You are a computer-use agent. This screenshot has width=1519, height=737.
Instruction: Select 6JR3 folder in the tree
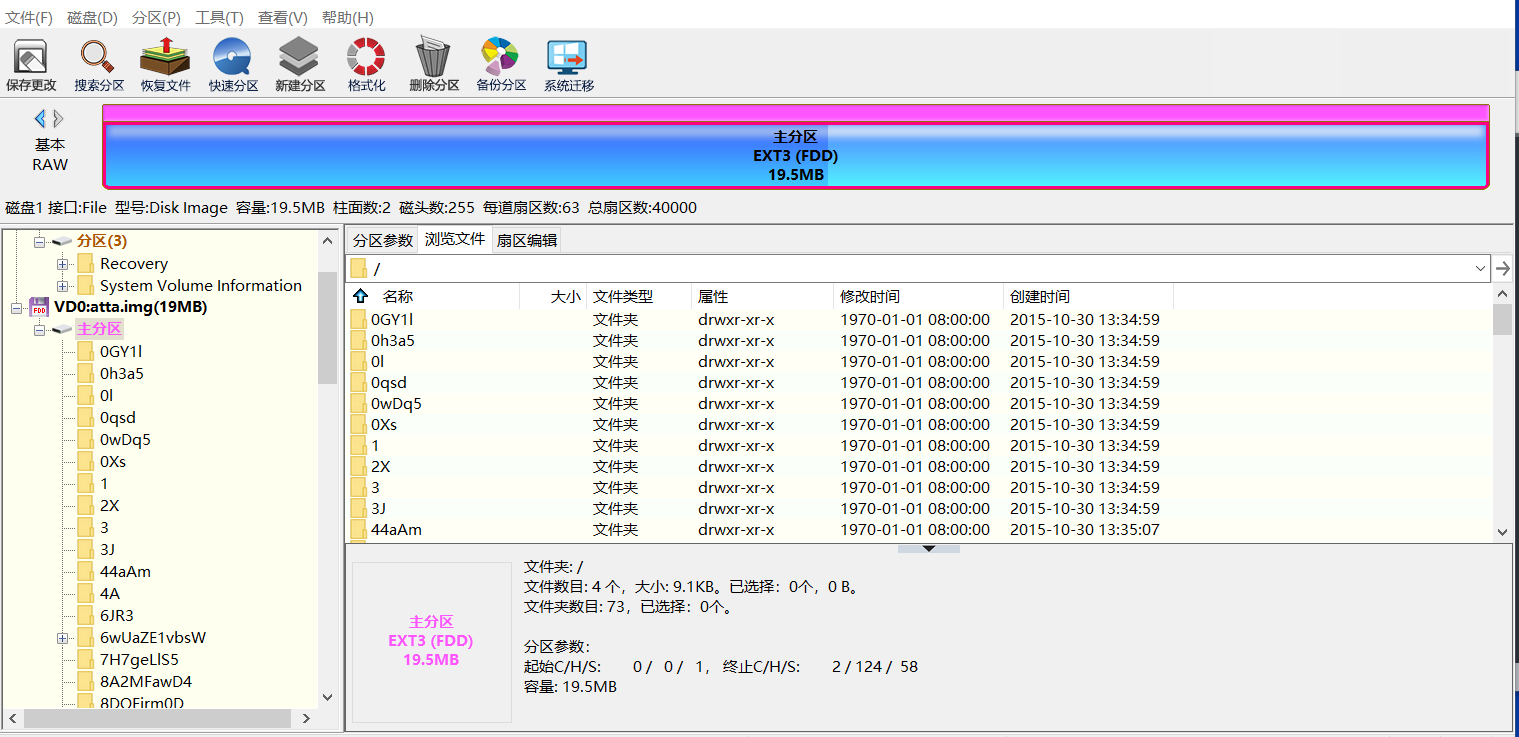tap(116, 616)
